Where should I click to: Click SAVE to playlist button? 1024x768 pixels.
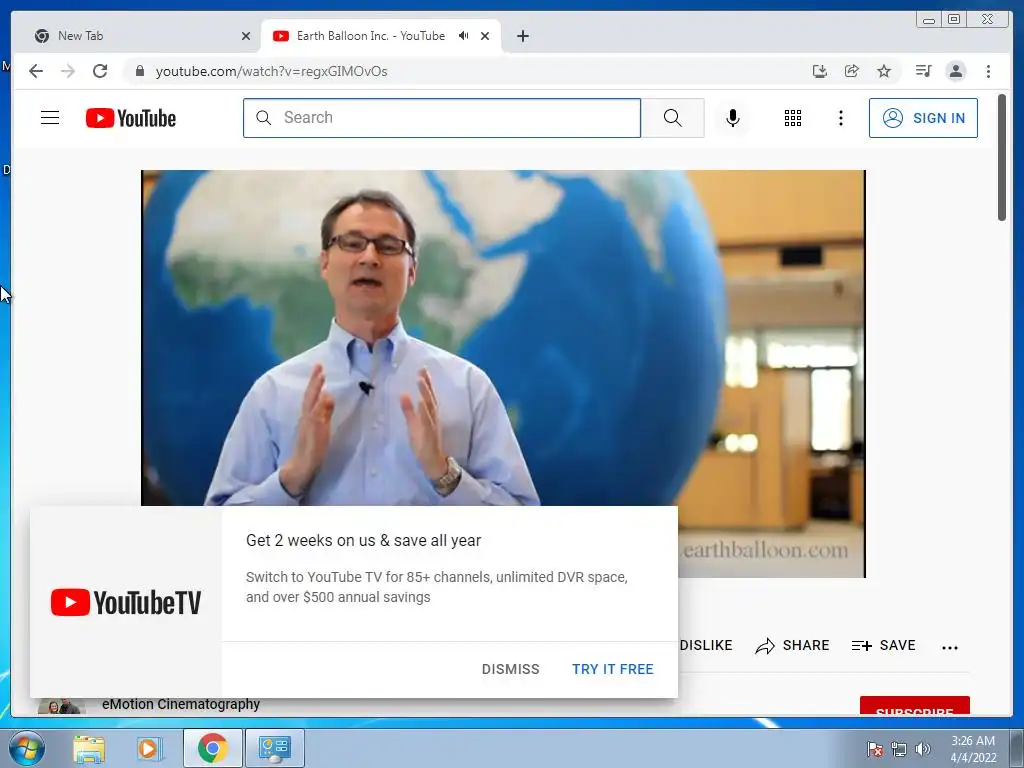884,645
